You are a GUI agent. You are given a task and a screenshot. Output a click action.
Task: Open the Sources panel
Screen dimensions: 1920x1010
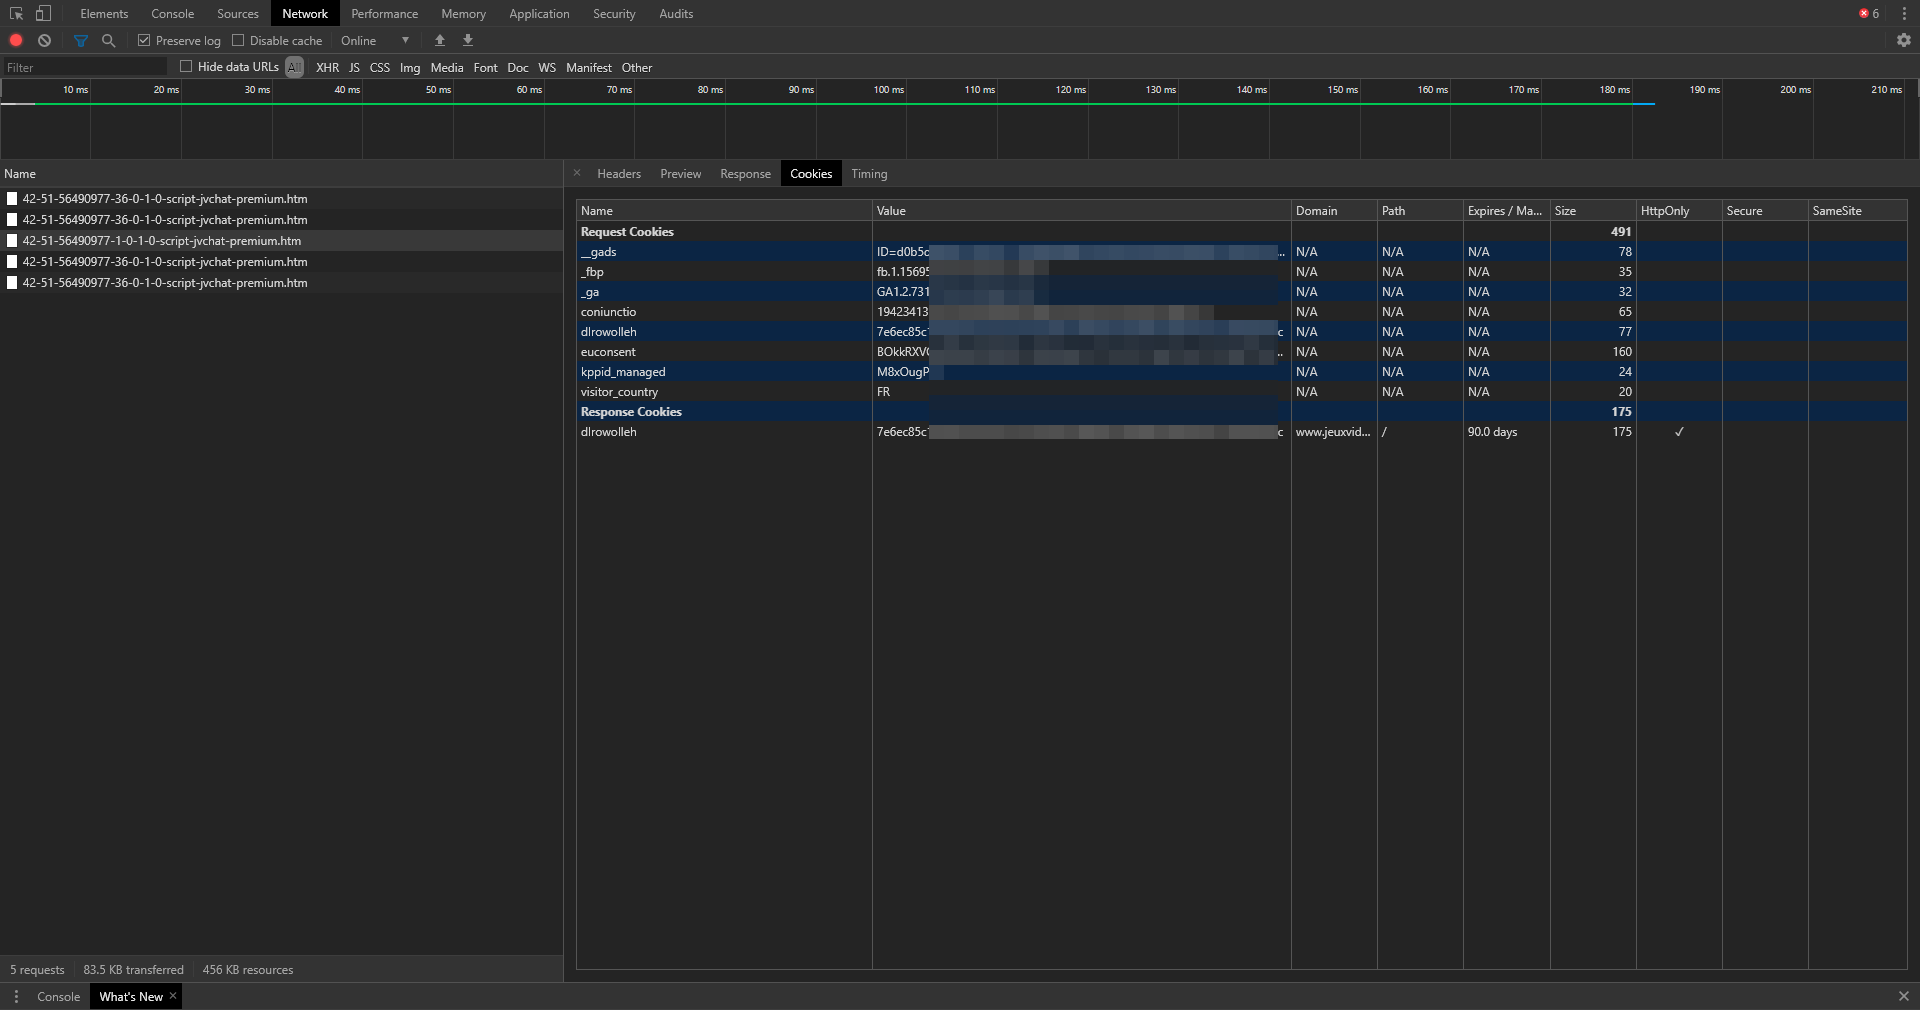pyautogui.click(x=238, y=14)
